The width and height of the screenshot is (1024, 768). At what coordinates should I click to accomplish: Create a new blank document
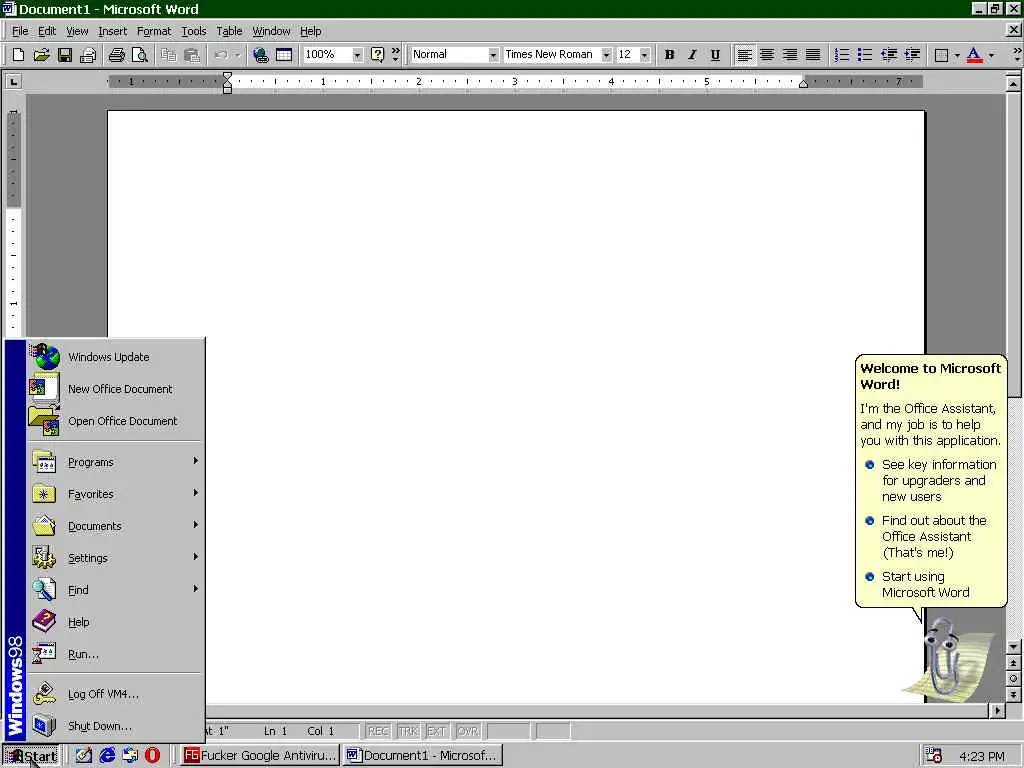coord(18,55)
